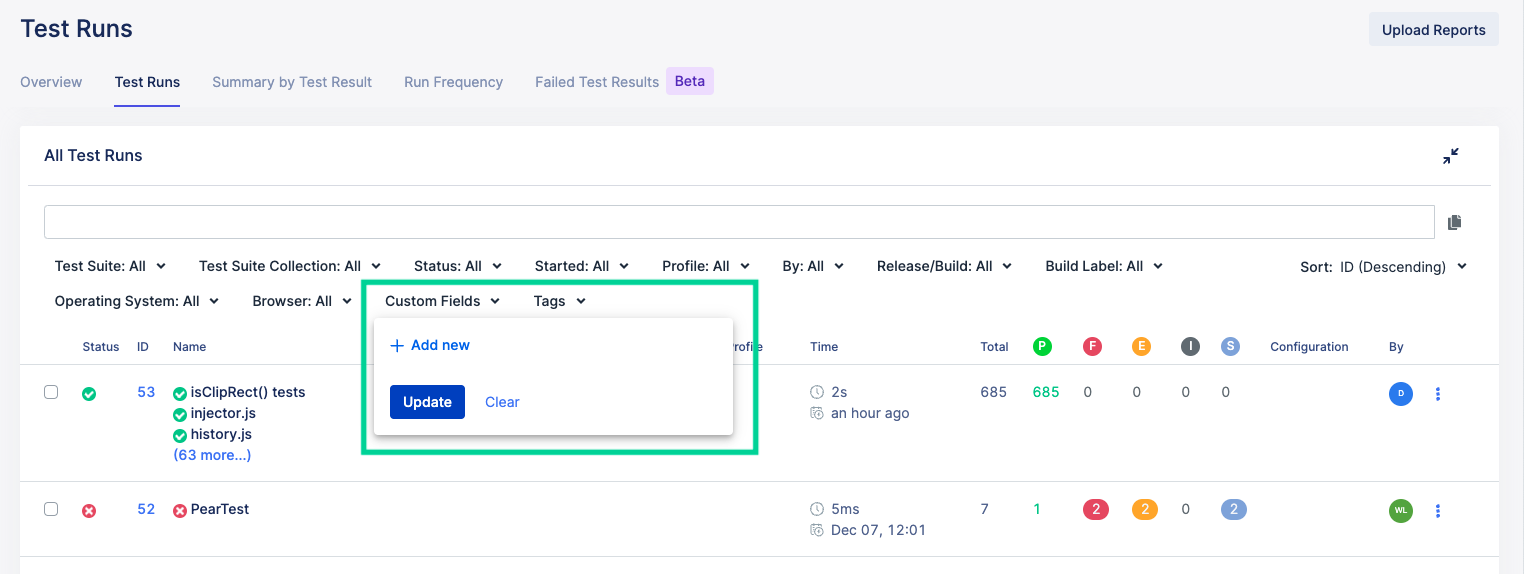Open the Run Frequency tab
The width and height of the screenshot is (1524, 574).
tap(453, 82)
